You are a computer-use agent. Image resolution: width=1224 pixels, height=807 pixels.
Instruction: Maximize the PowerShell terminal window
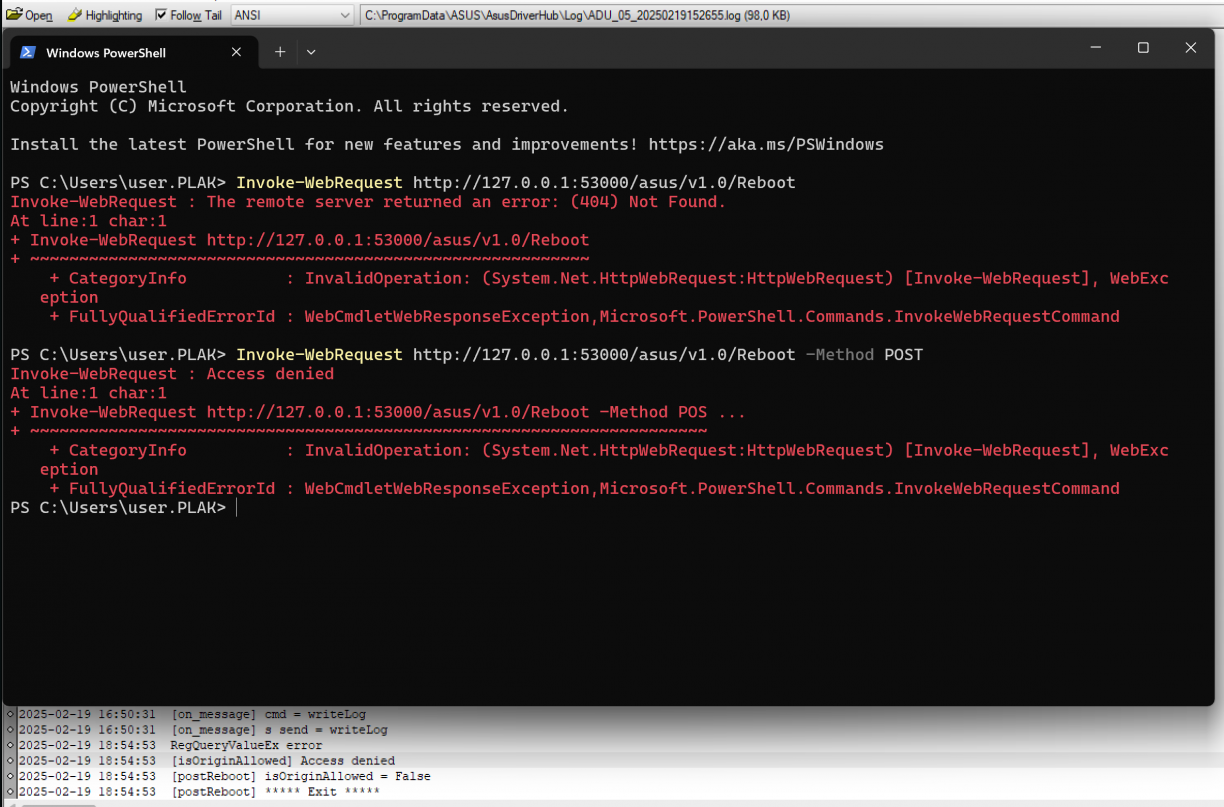coord(1143,48)
